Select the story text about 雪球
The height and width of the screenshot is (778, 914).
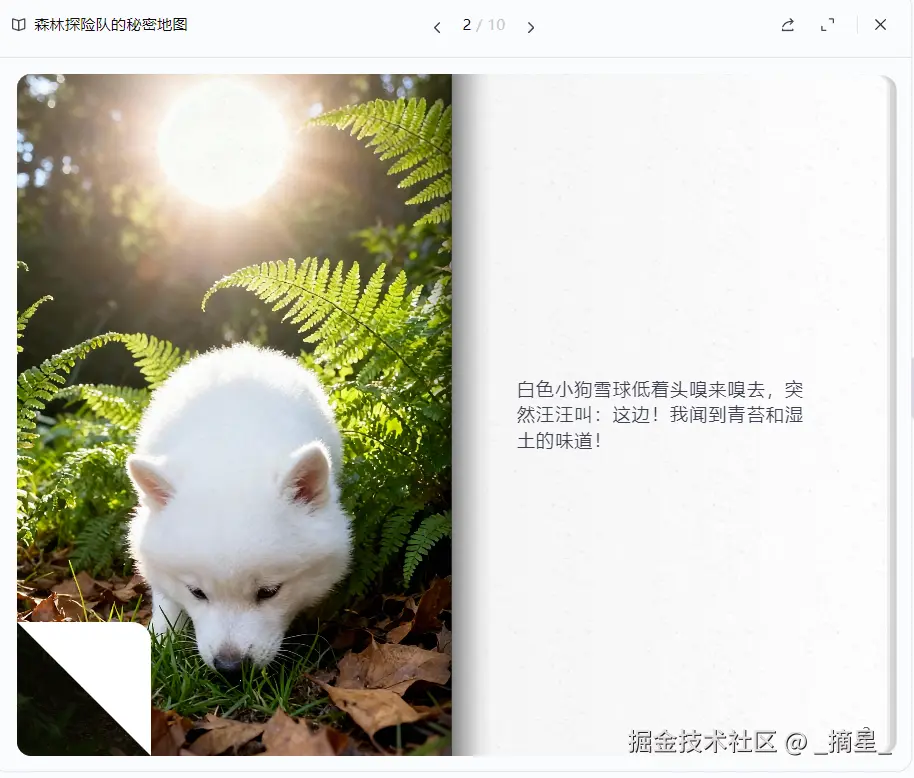(660, 415)
